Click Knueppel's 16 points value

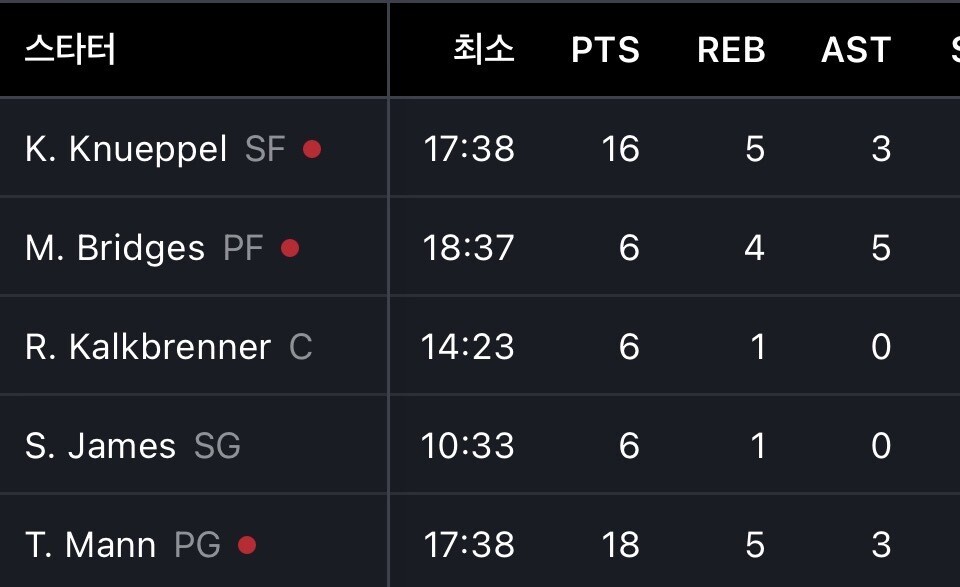tap(620, 149)
